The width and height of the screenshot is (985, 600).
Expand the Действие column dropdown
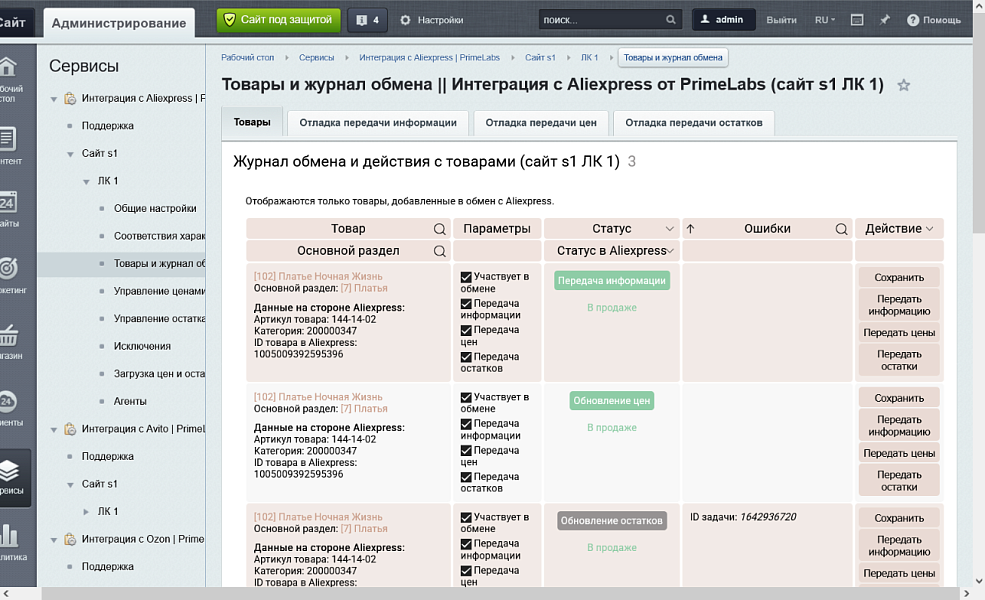coord(930,229)
